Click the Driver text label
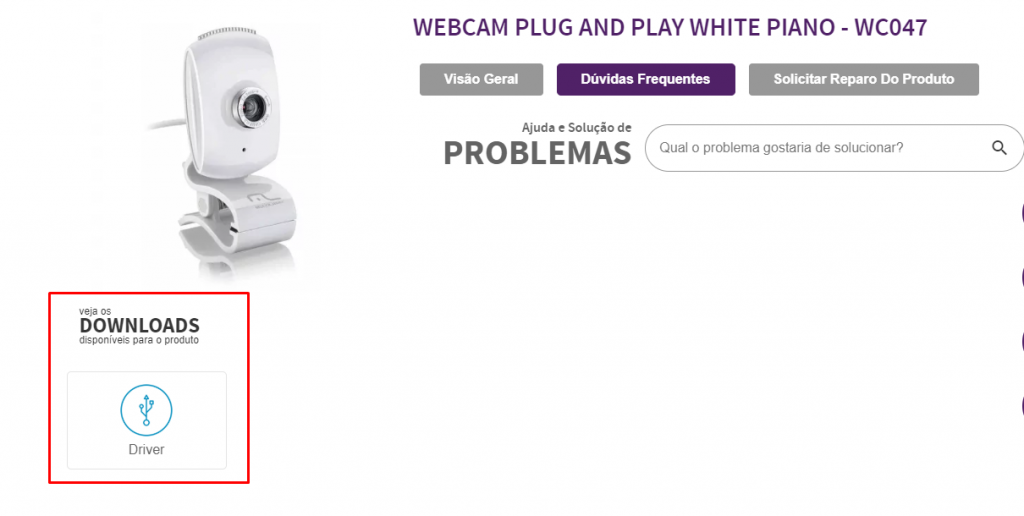This screenshot has width=1024, height=516. tap(146, 449)
